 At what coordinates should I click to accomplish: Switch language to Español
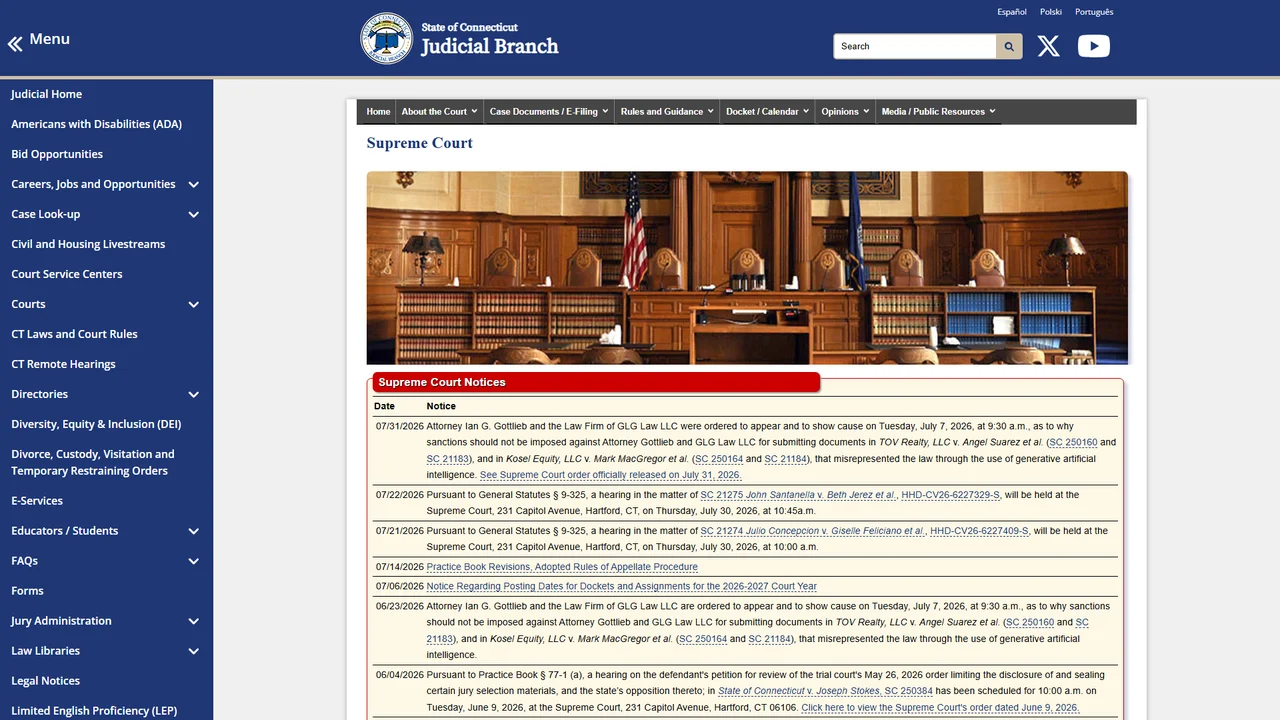tap(1012, 12)
